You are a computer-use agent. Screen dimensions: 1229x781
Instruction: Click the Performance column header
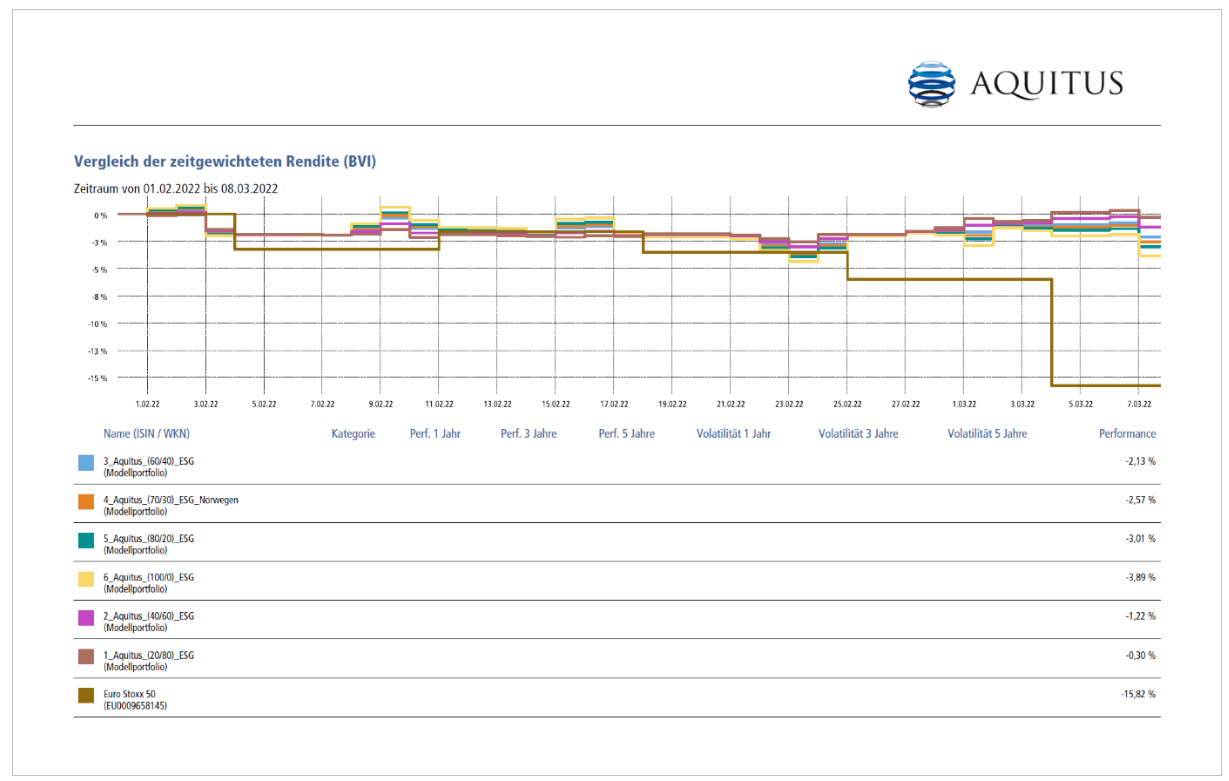tap(1127, 434)
